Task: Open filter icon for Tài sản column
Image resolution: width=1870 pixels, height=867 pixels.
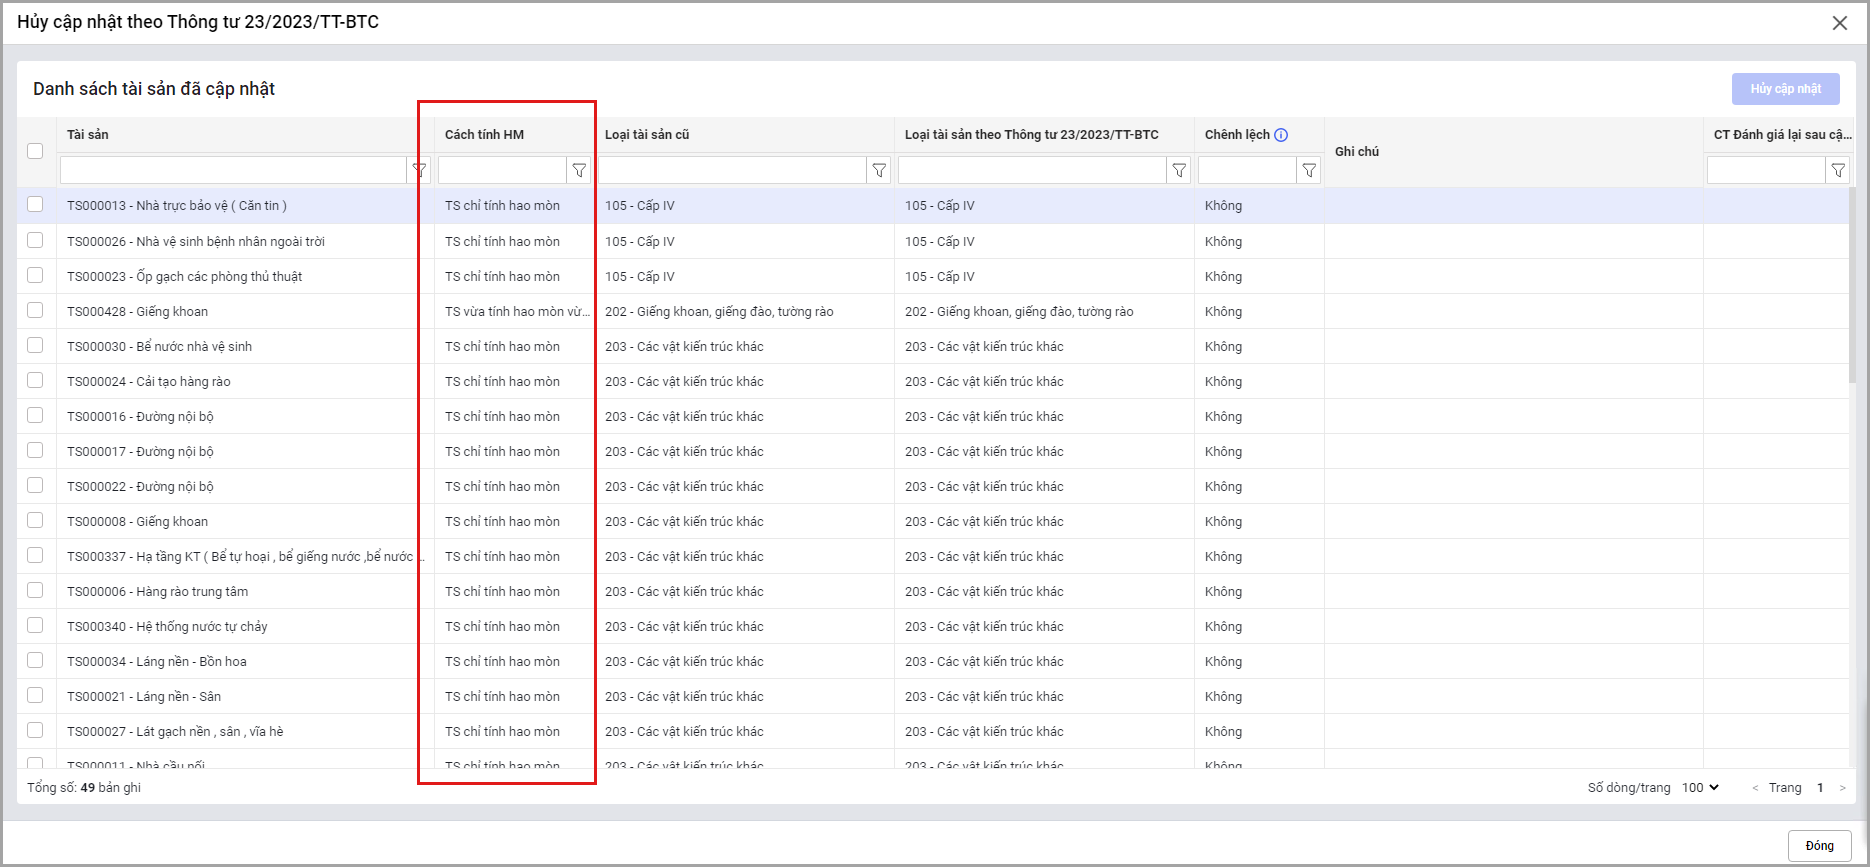Action: point(420,171)
